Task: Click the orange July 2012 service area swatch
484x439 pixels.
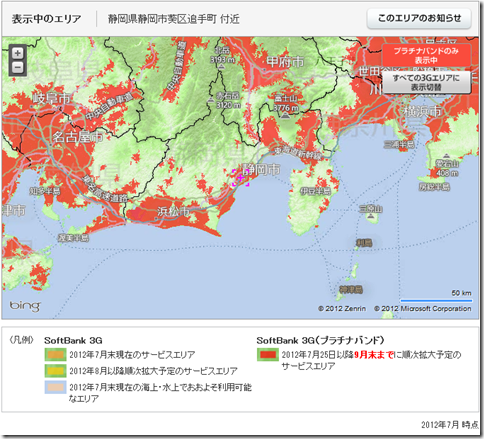Action: click(x=56, y=354)
